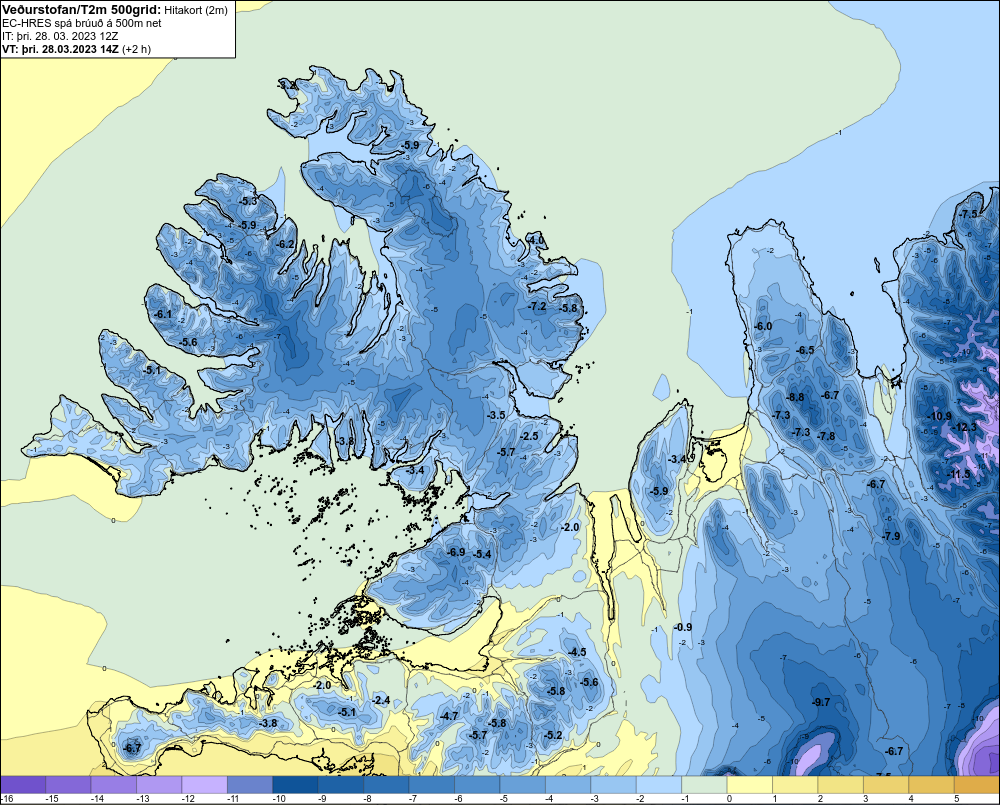Pick the legend swatch between -1 and 0

[705, 785]
